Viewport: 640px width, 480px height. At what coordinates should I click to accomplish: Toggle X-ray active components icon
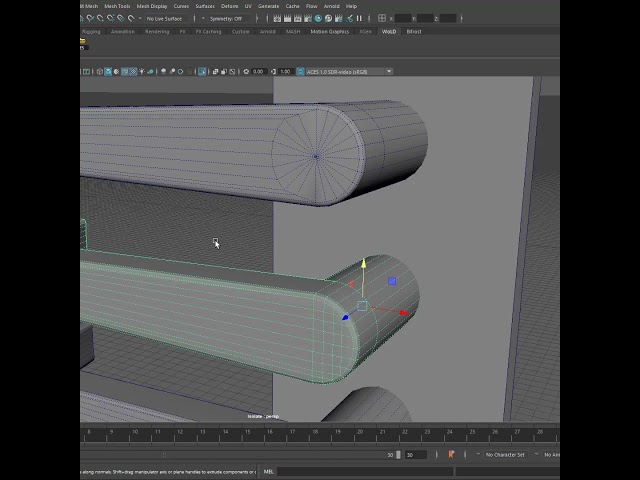pyautogui.click(x=224, y=72)
